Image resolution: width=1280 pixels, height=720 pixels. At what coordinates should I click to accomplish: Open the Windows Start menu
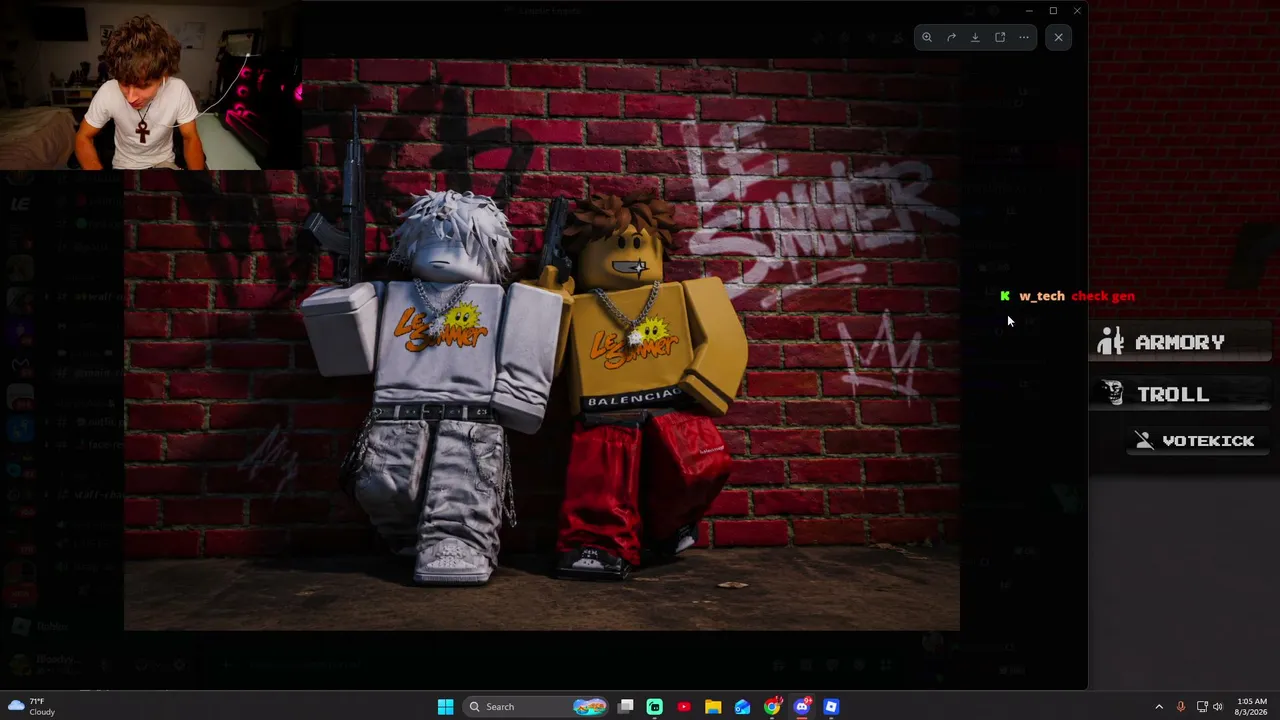pos(446,707)
